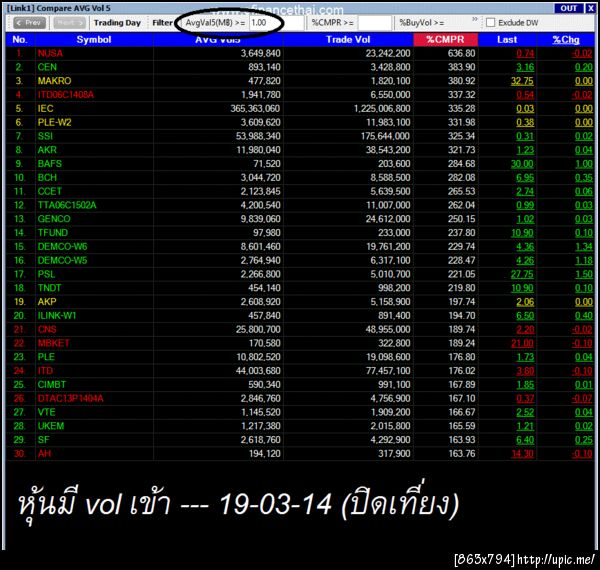Click CNS average volume 25,800,700
This screenshot has height=570, width=600.
click(258, 329)
